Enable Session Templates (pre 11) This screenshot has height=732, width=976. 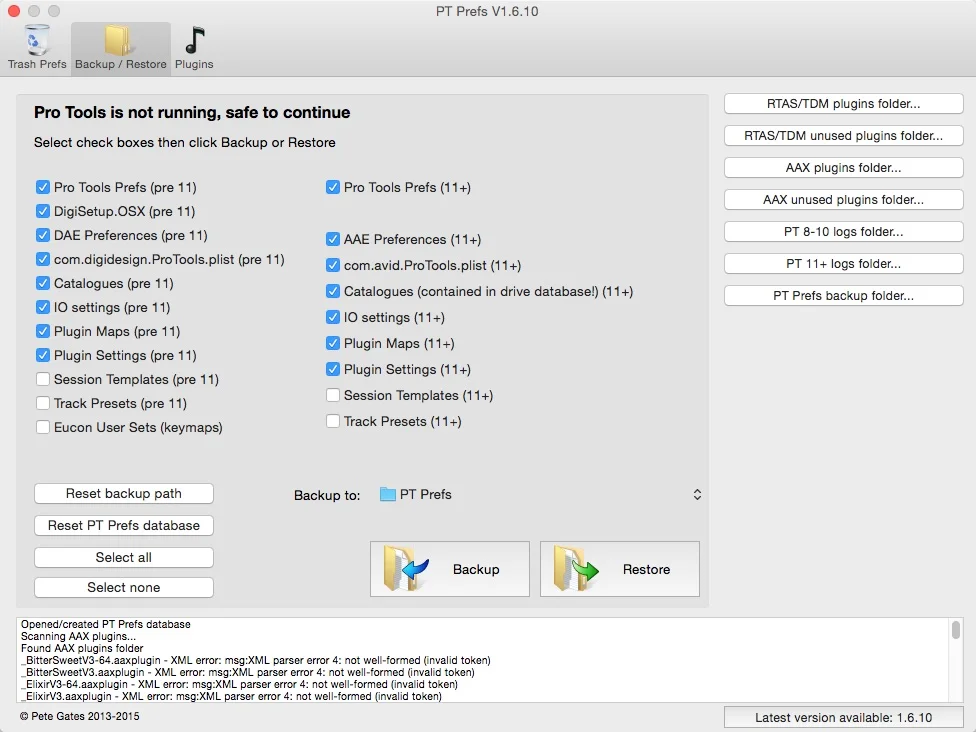(43, 379)
